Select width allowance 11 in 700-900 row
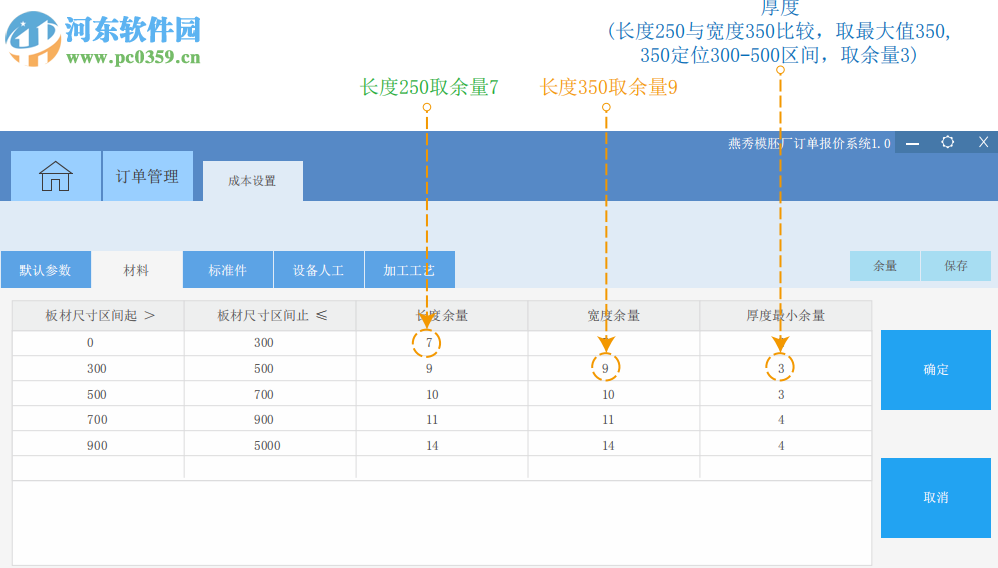Screen dimensions: 998x568 pos(614,419)
